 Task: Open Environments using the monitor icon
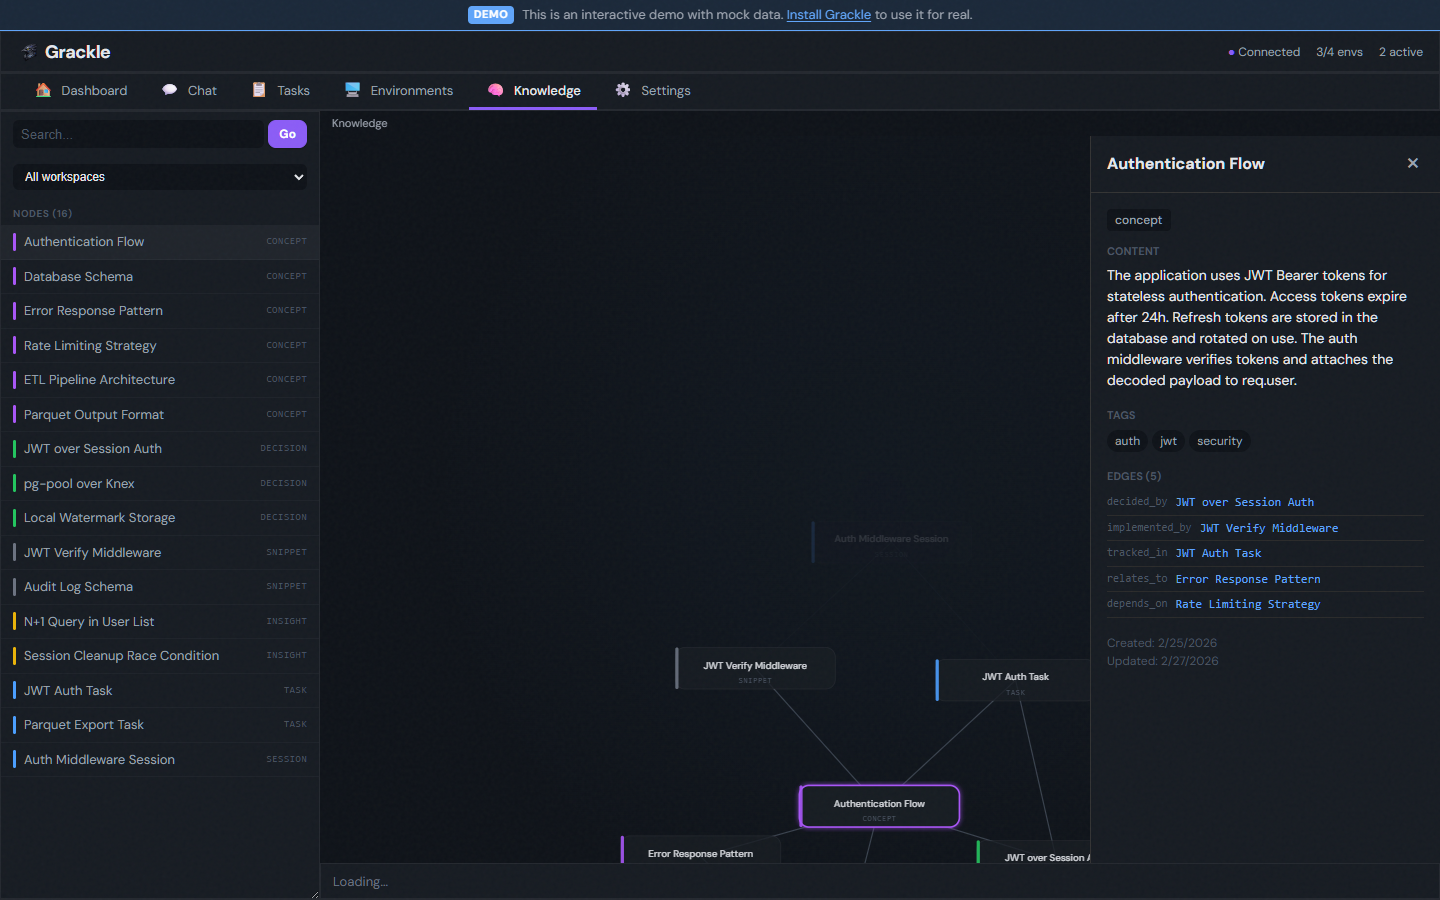(x=352, y=90)
